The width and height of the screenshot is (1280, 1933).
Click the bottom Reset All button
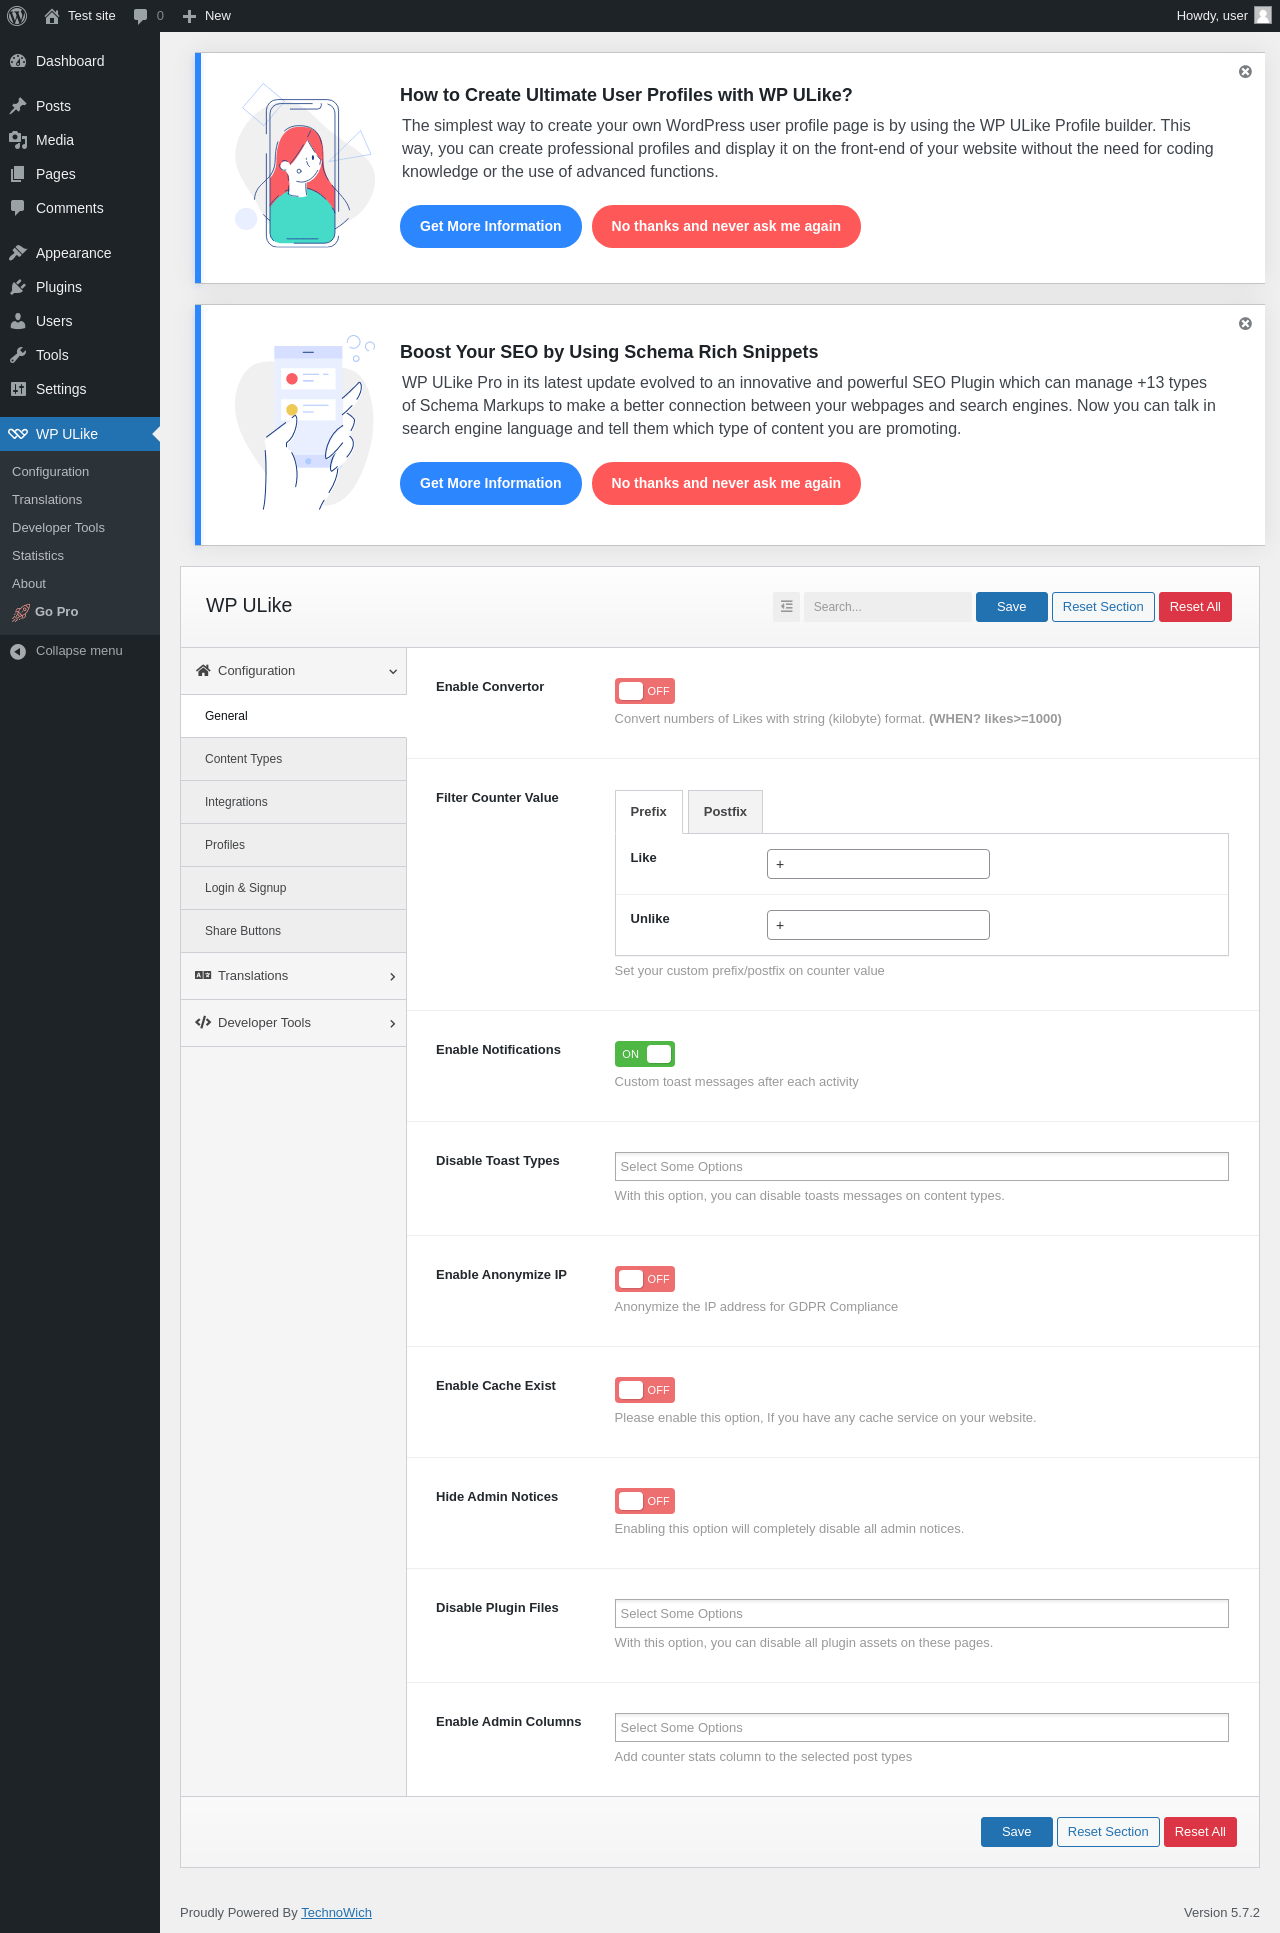pyautogui.click(x=1200, y=1832)
